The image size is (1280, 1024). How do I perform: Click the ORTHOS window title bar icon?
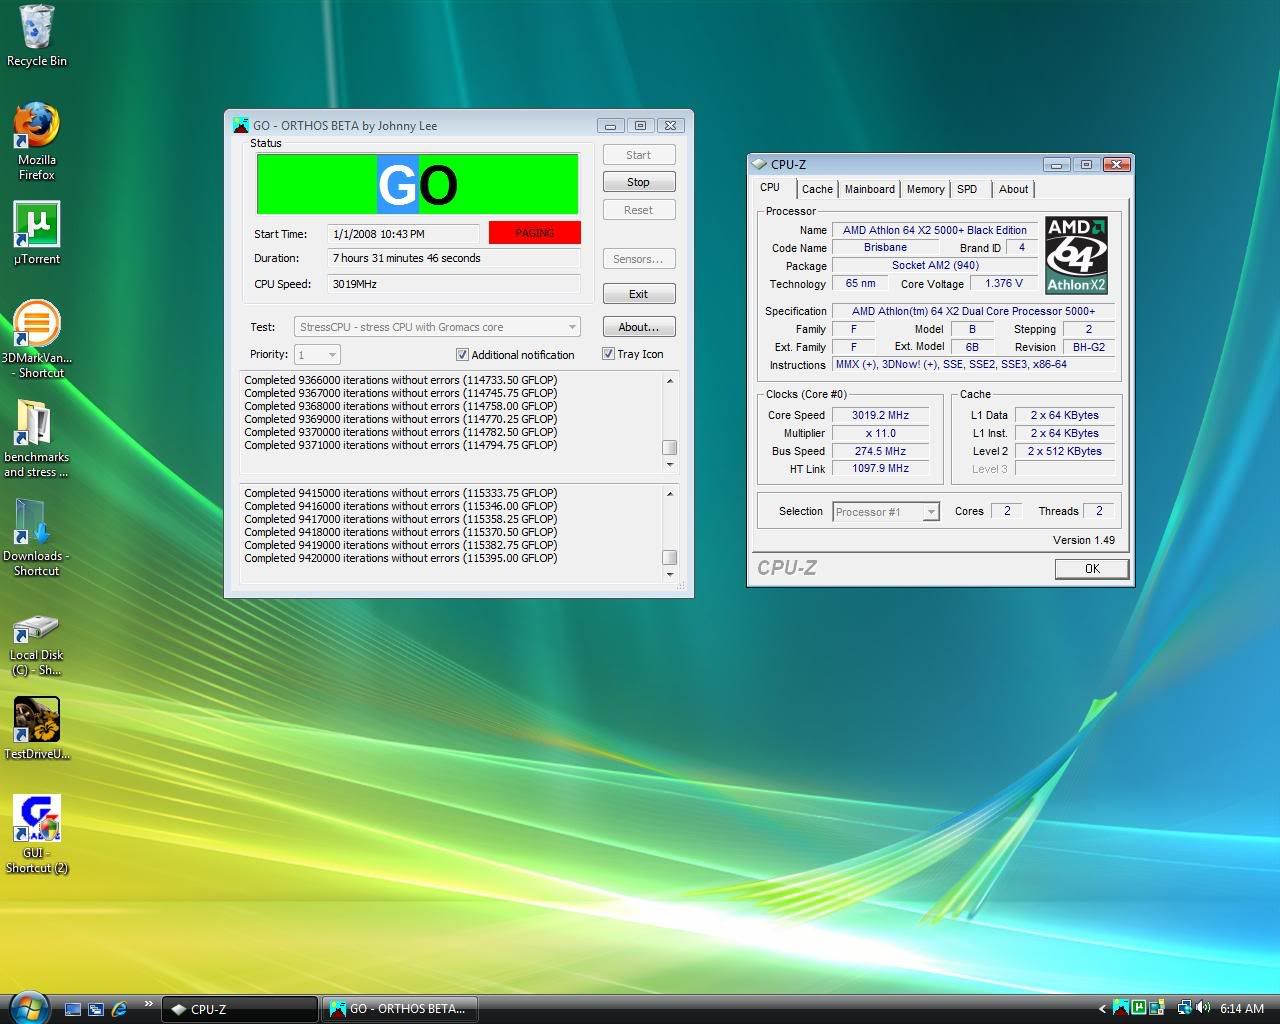(x=240, y=125)
